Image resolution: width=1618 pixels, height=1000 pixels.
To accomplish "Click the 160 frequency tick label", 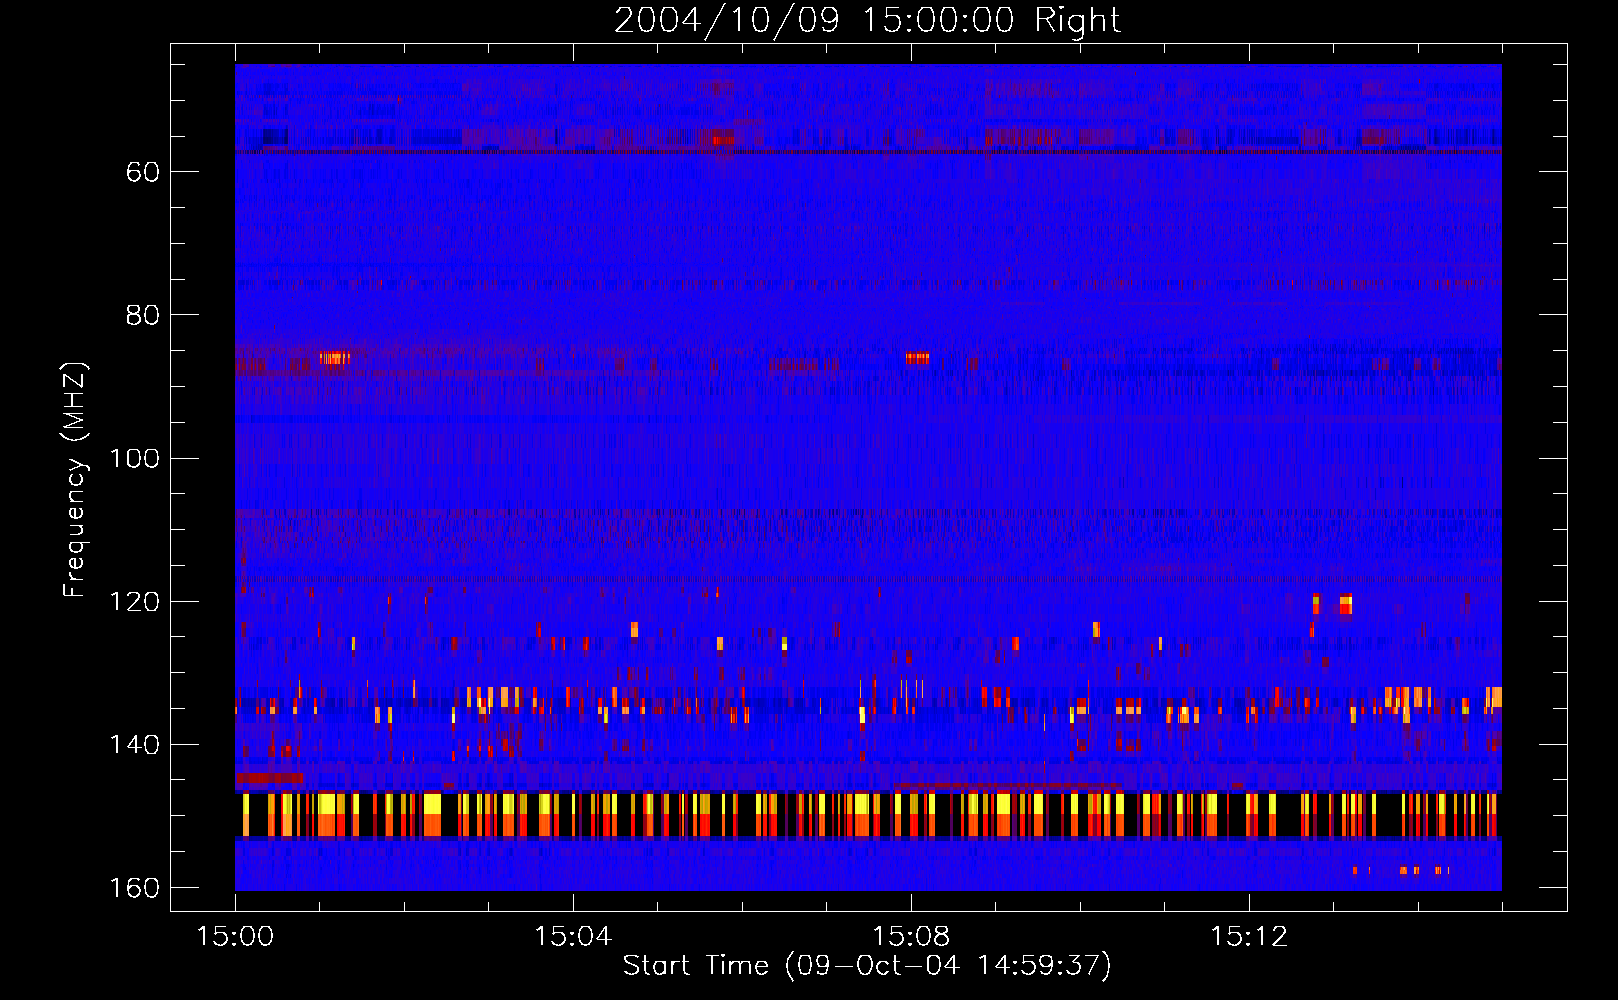I will [x=134, y=888].
